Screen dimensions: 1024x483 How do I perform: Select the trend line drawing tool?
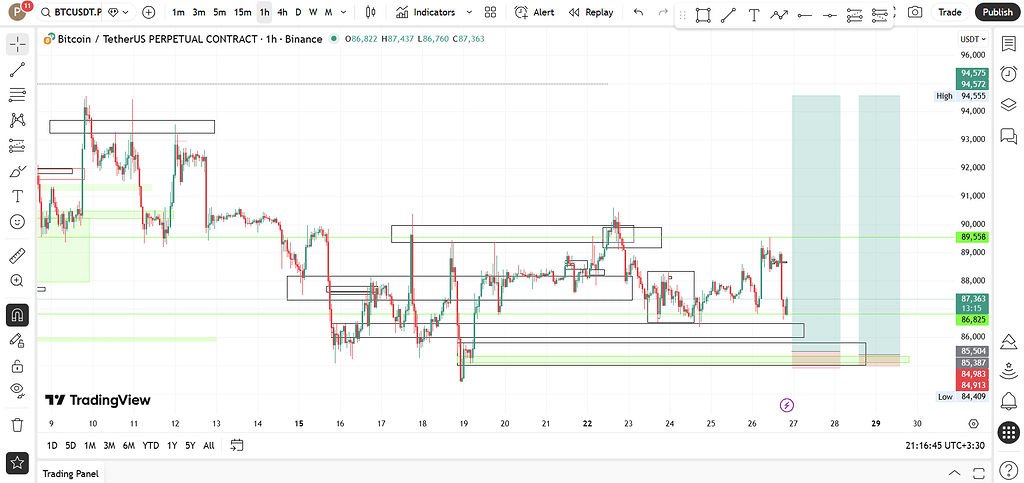17,70
